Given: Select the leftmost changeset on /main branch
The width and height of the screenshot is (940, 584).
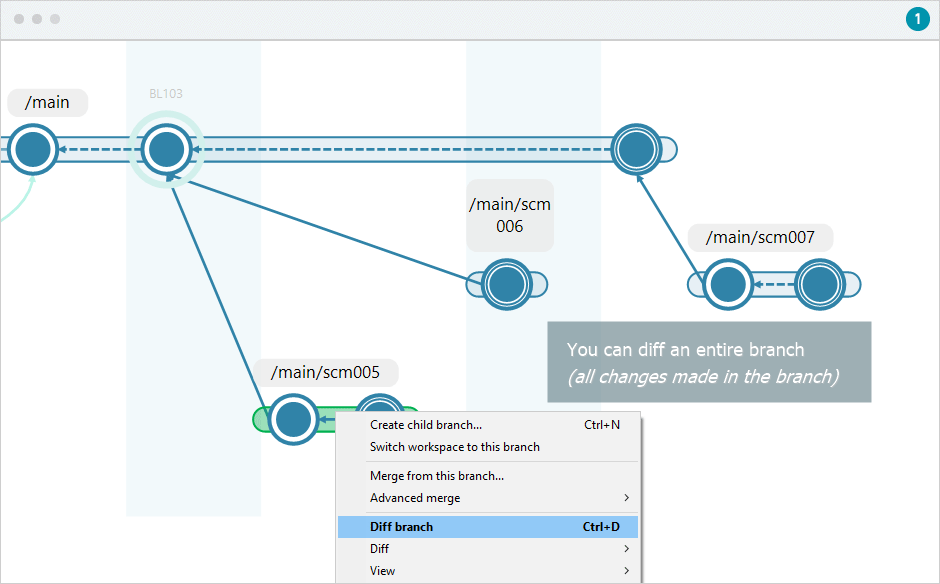Looking at the screenshot, I should 32,149.
